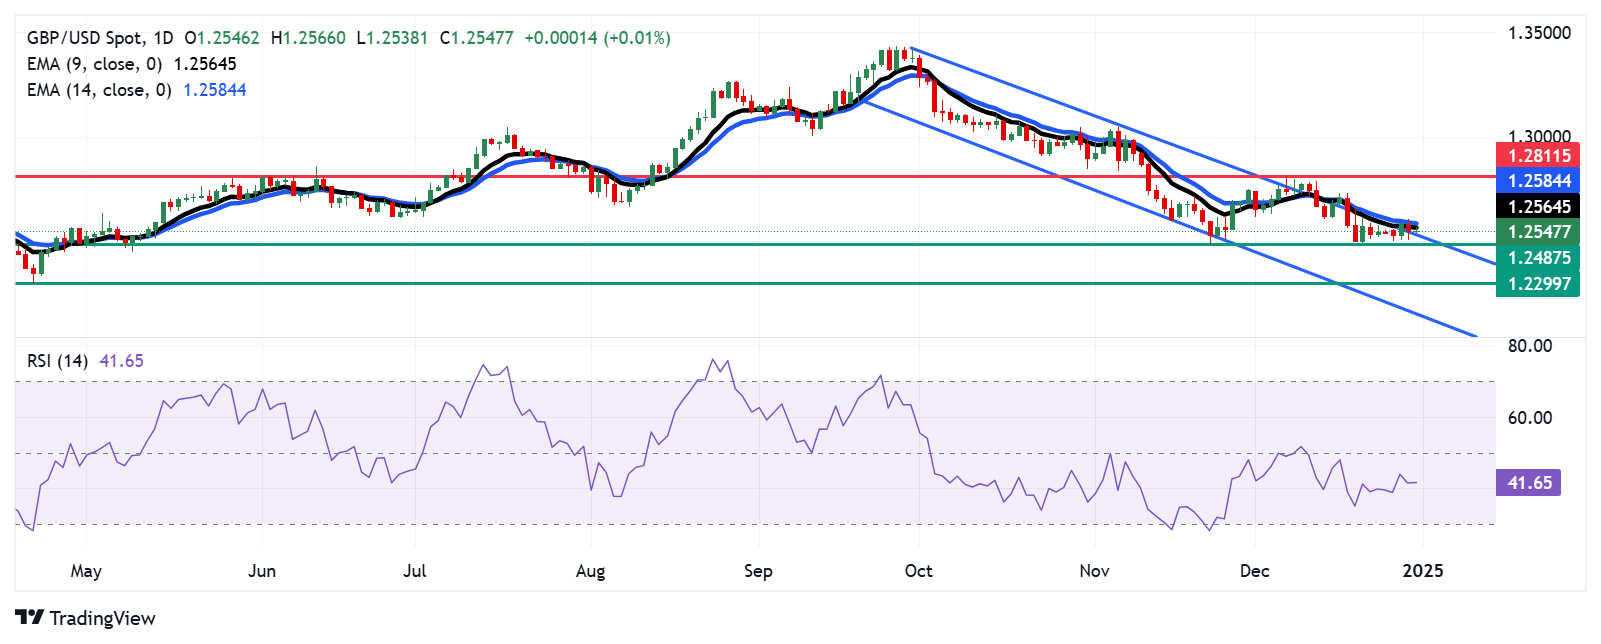This screenshot has height=644, width=1601.
Task: Click the black 1.25645 EMA price tag
Action: pos(1538,207)
